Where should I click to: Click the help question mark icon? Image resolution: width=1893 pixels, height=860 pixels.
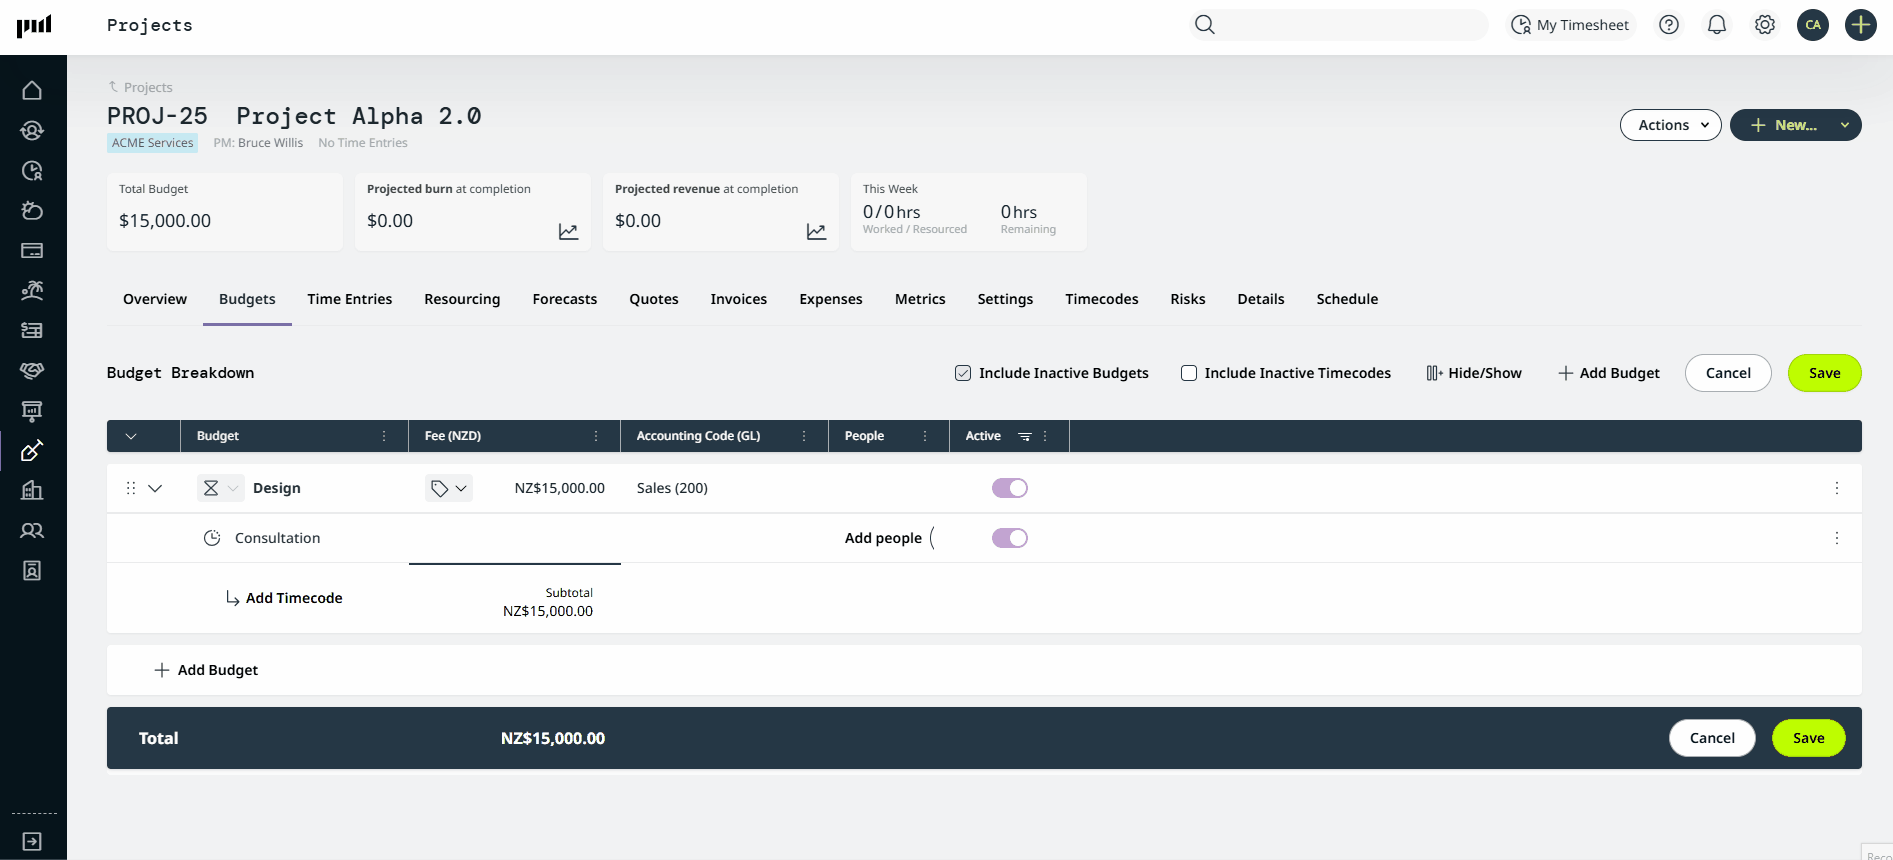[x=1669, y=25]
